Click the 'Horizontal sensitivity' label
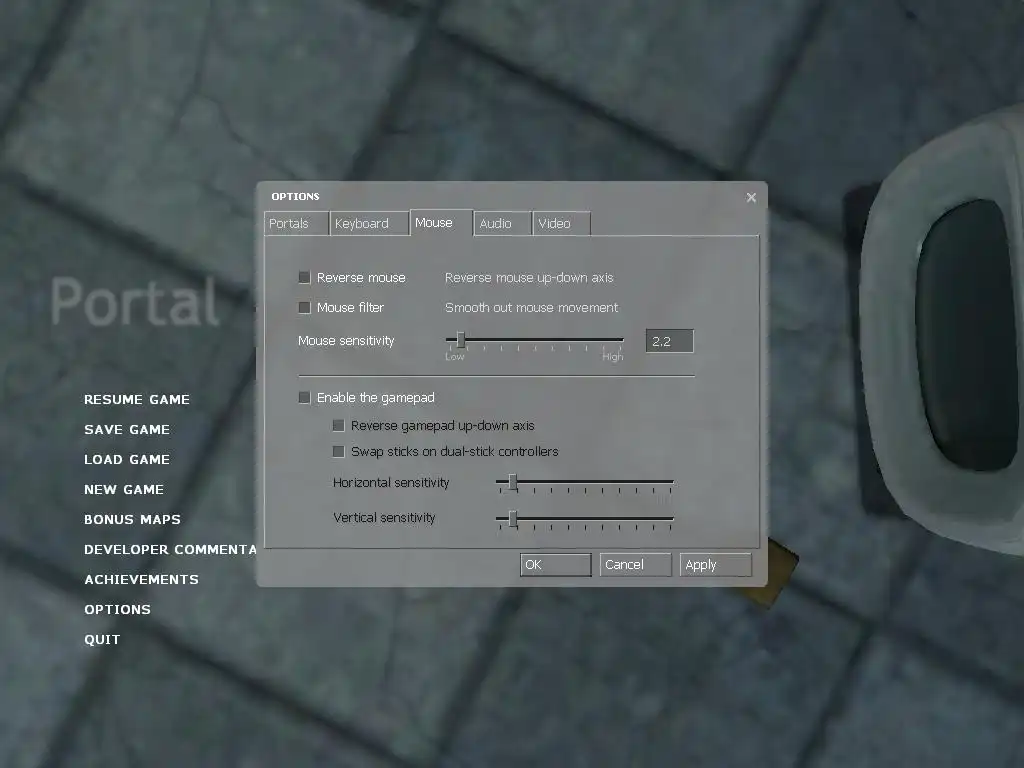The width and height of the screenshot is (1024, 768). point(391,483)
